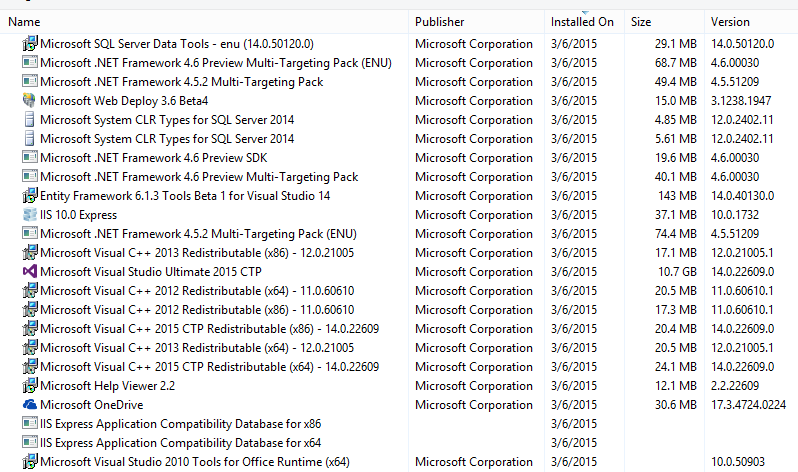Screen dimensions: 798x472
Task: Click icon for Visual C++ 2015 CTP Redistributable (x86)
Action: [x=30, y=328]
